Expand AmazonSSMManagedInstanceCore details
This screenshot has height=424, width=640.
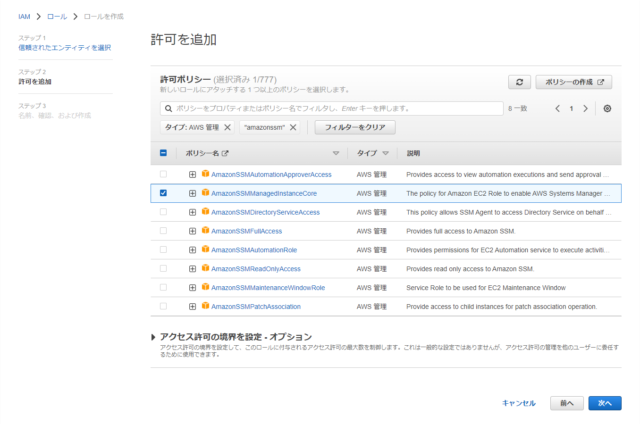pyautogui.click(x=192, y=193)
